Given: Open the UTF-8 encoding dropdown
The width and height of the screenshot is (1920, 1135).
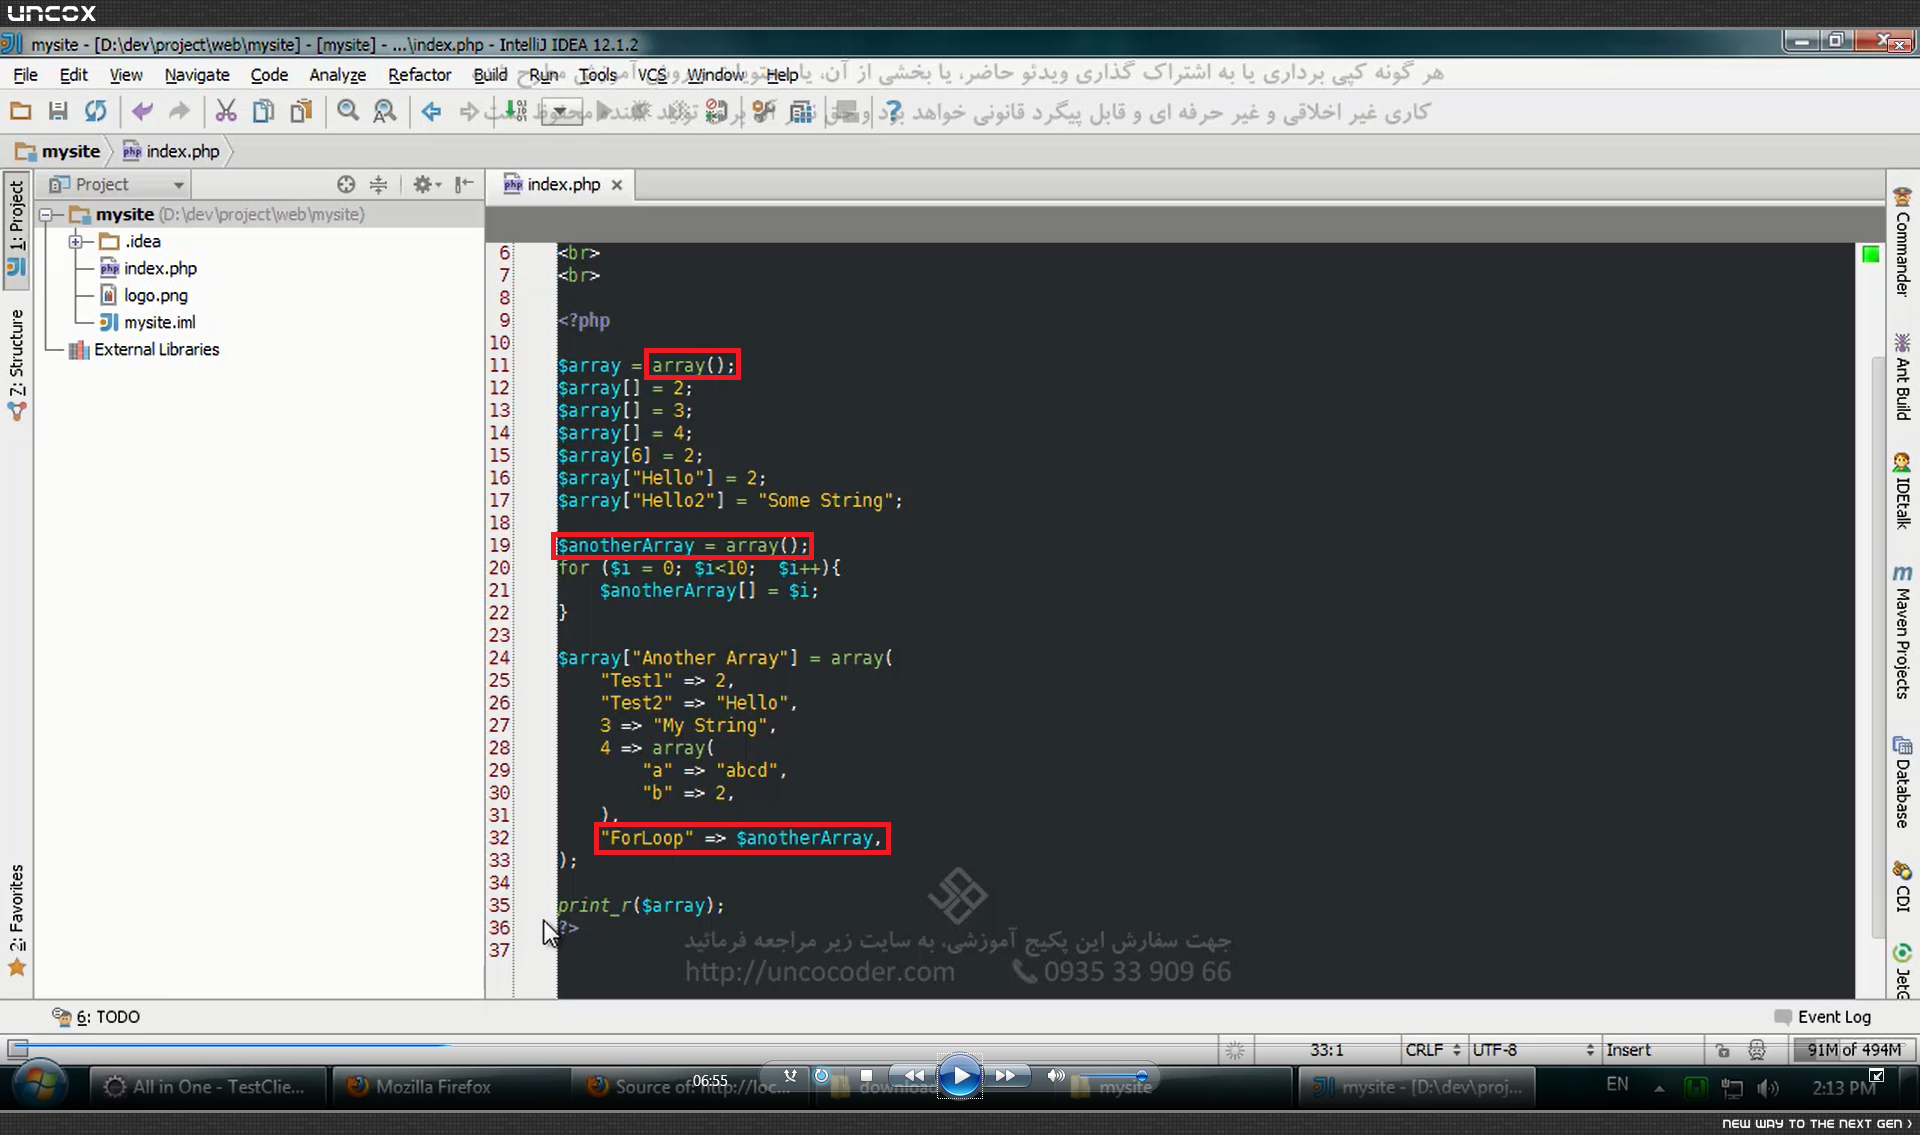Looking at the screenshot, I should [1533, 1050].
